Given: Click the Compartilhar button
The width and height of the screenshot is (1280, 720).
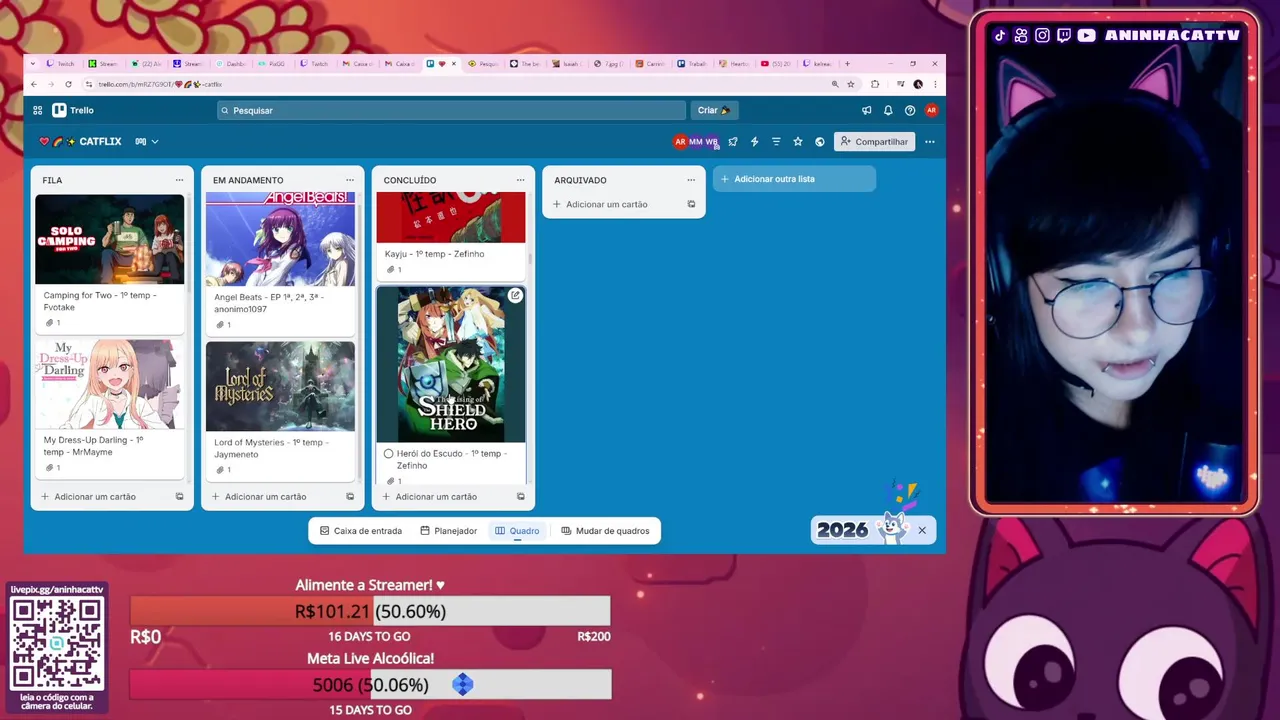Looking at the screenshot, I should (875, 142).
